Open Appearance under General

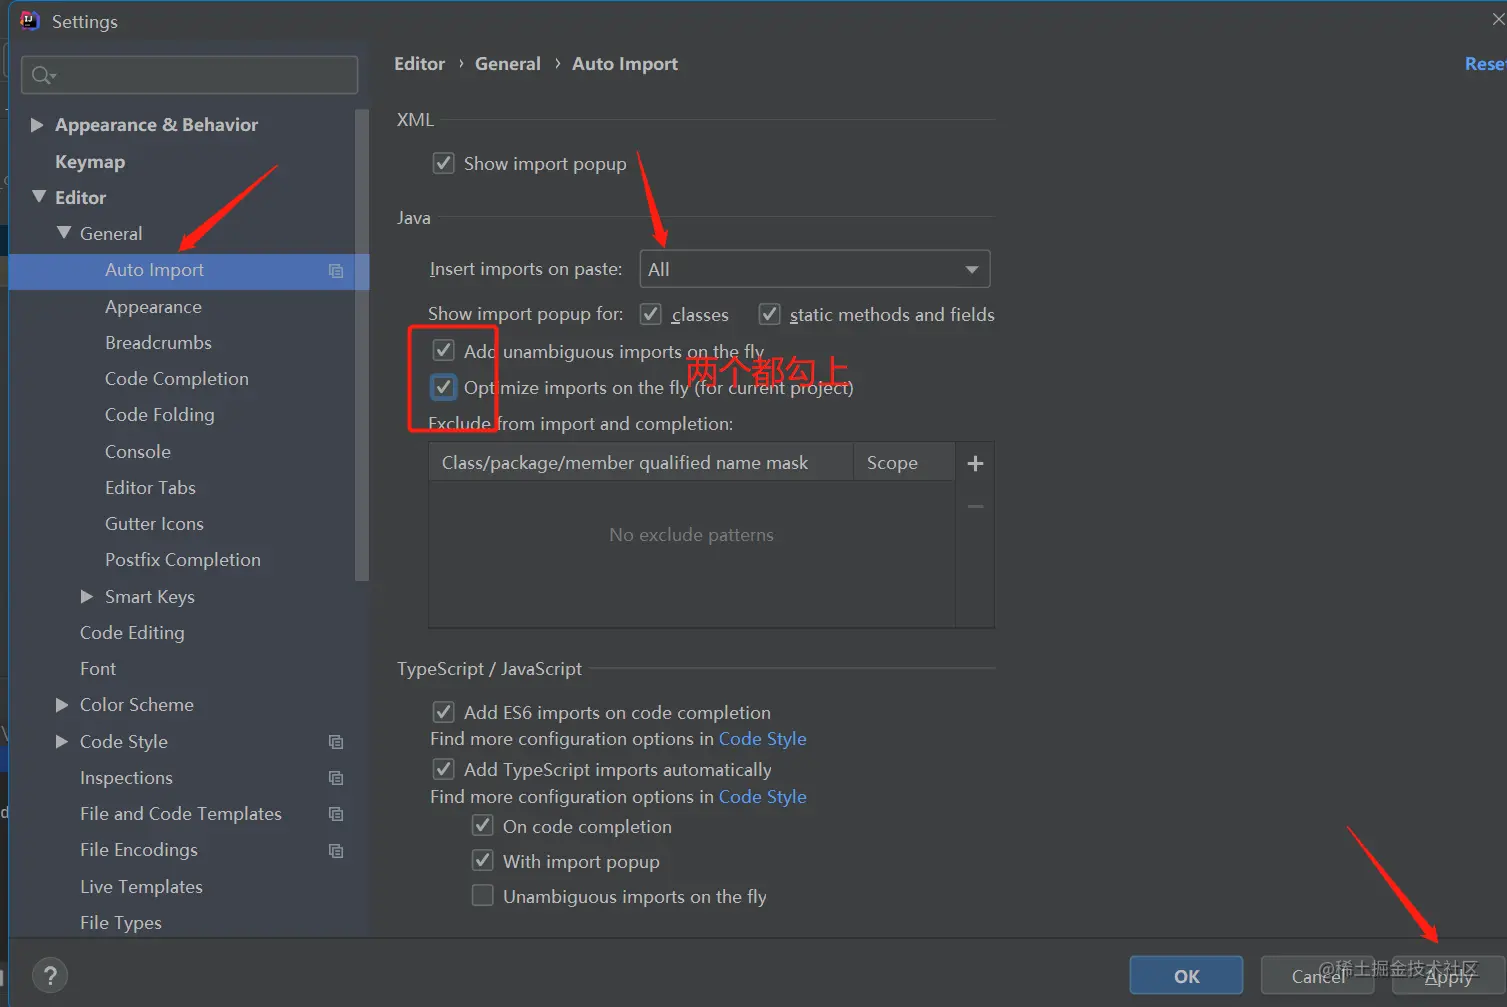tap(153, 307)
